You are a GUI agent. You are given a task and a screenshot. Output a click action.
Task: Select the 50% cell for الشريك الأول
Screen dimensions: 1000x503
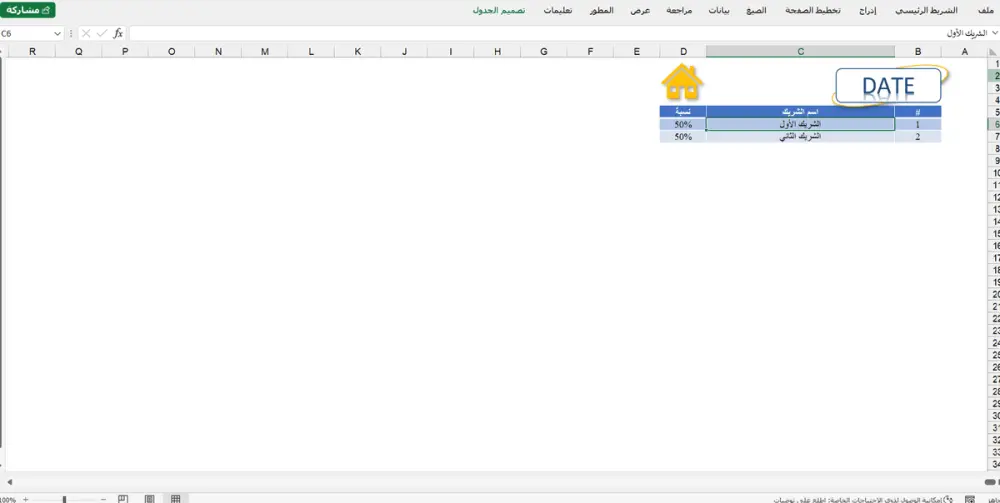tap(683, 124)
